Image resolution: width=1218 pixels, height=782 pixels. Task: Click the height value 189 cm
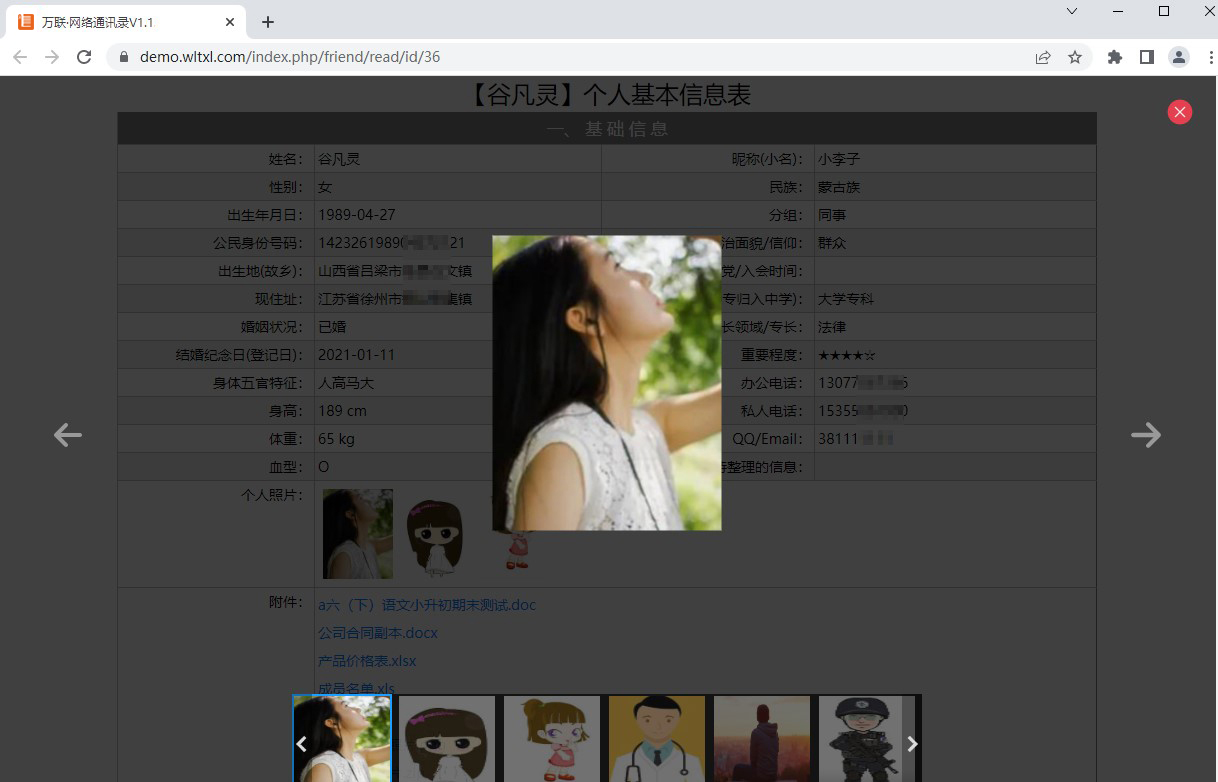[342, 411]
